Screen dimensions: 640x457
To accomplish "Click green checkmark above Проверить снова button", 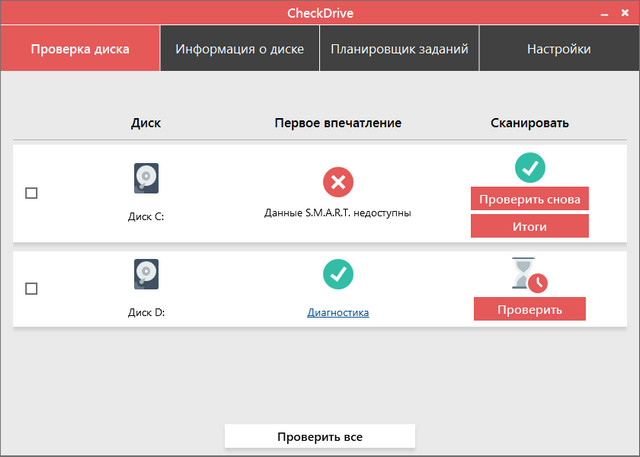I will point(529,167).
